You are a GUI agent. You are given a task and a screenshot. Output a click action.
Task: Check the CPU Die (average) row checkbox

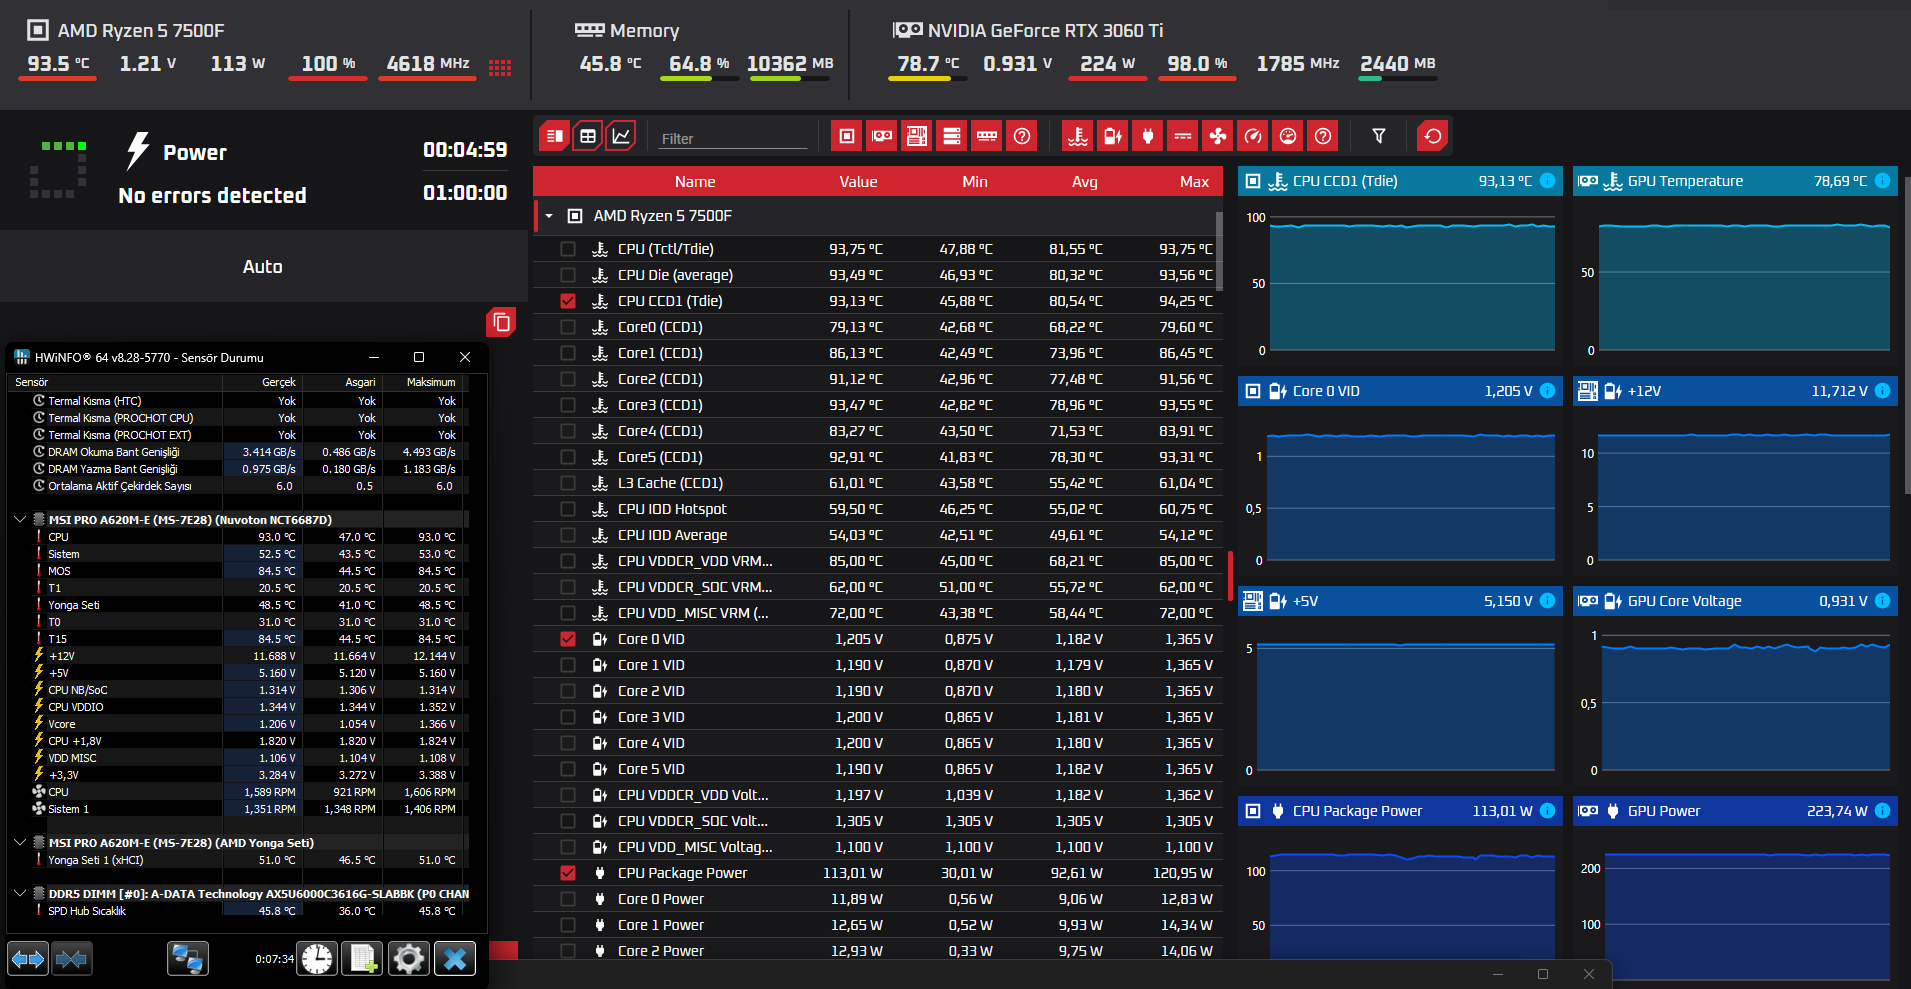click(x=568, y=275)
